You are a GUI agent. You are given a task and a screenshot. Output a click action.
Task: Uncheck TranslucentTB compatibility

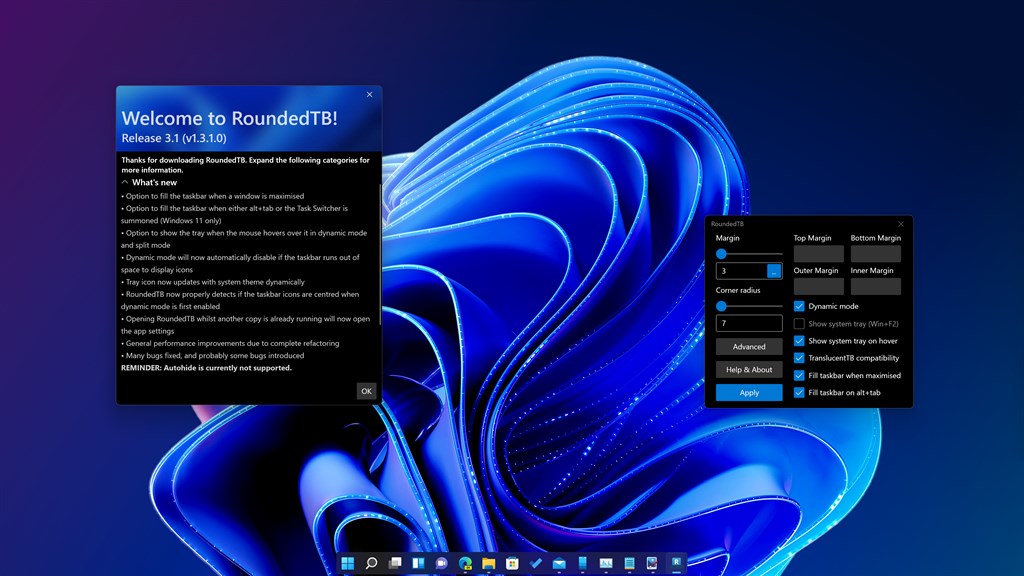[x=799, y=359]
